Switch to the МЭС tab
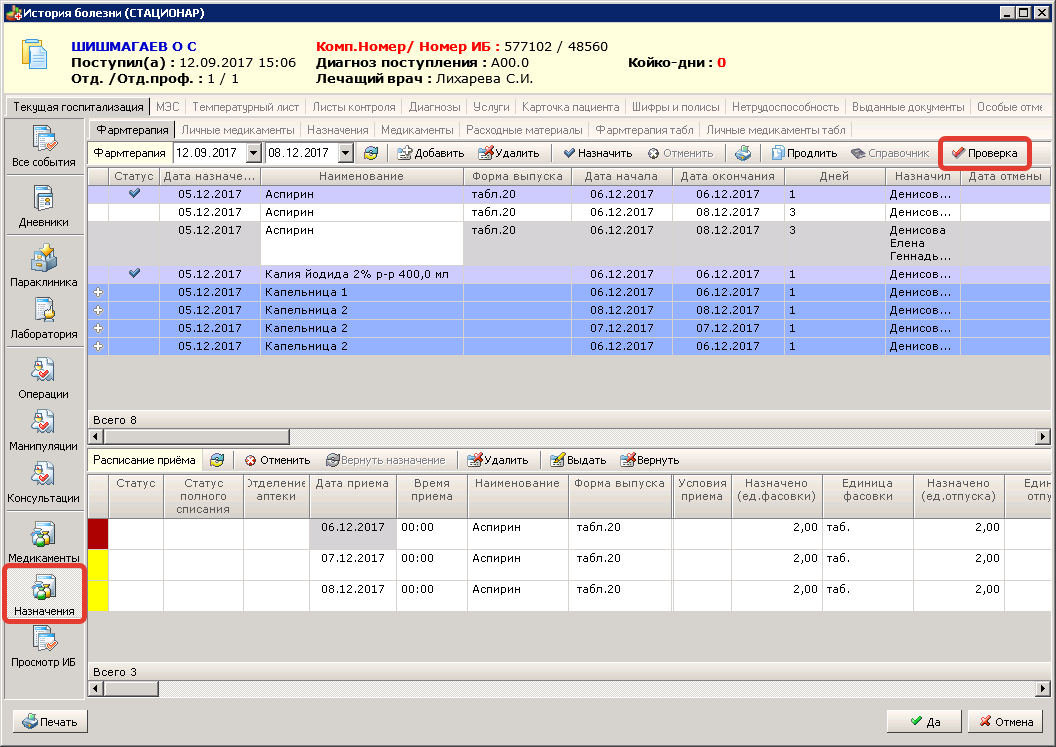The image size is (1056, 747). pyautogui.click(x=168, y=107)
